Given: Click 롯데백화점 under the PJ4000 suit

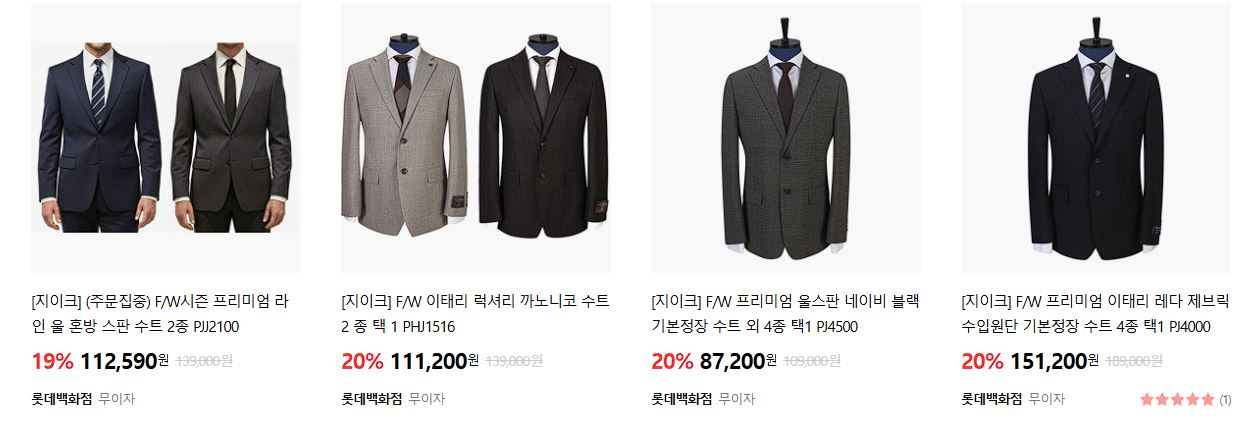Looking at the screenshot, I should (x=992, y=398).
